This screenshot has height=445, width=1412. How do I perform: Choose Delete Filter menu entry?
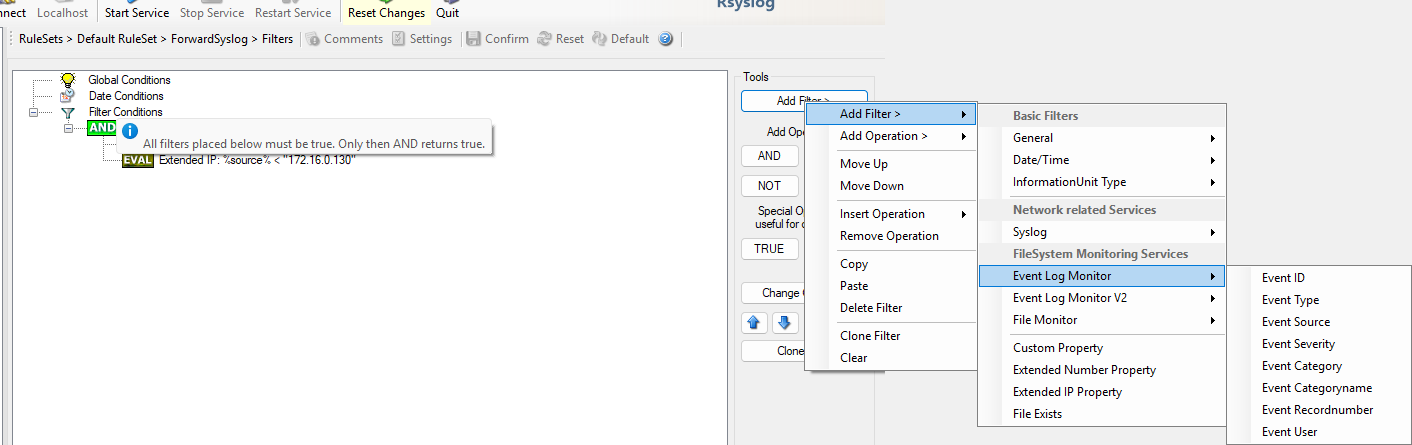pyautogui.click(x=890, y=308)
